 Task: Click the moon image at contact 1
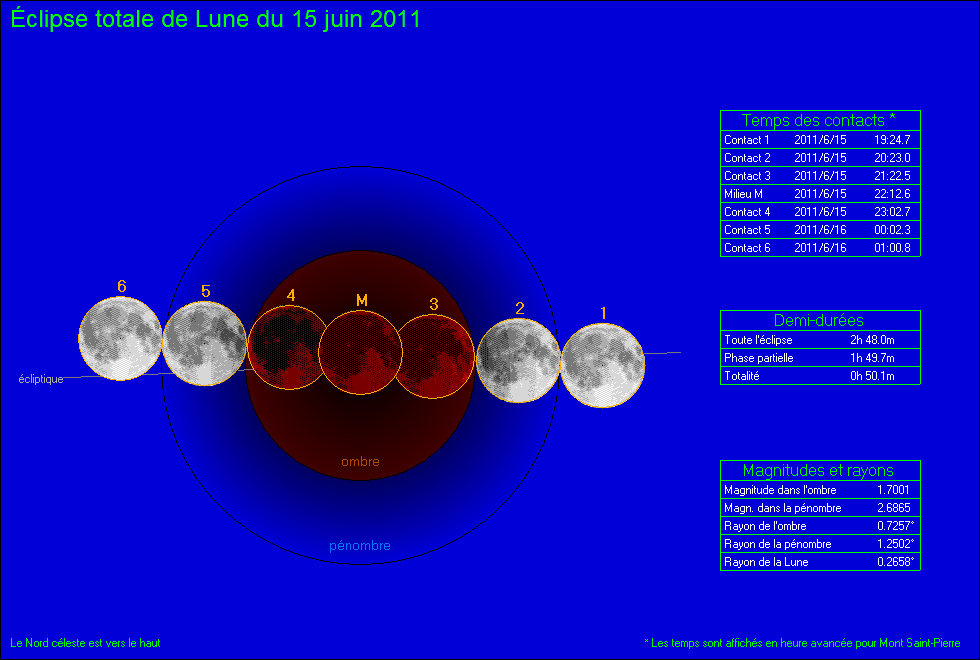coord(602,366)
